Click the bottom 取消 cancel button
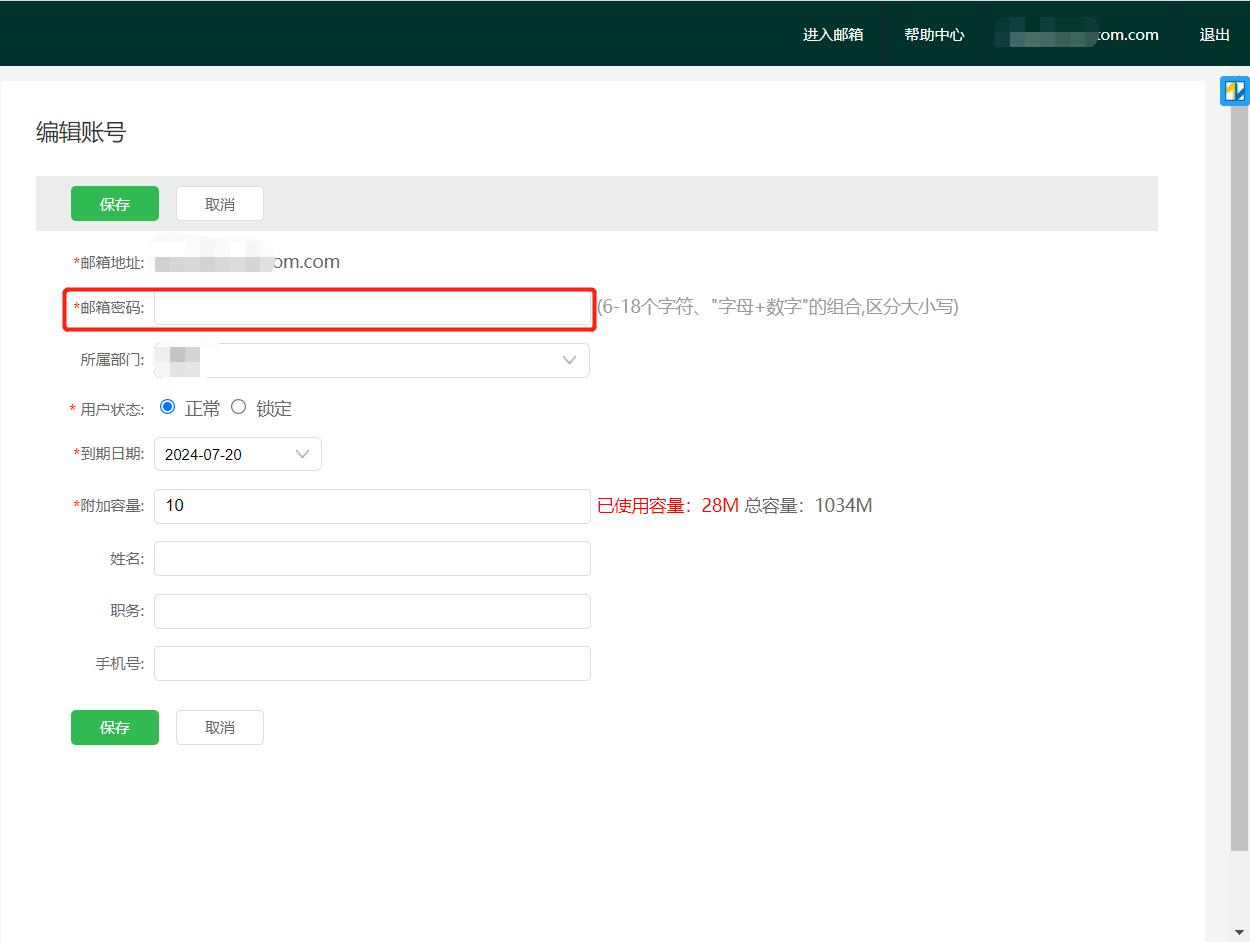Screen dimensions: 1250x942 coord(219,727)
